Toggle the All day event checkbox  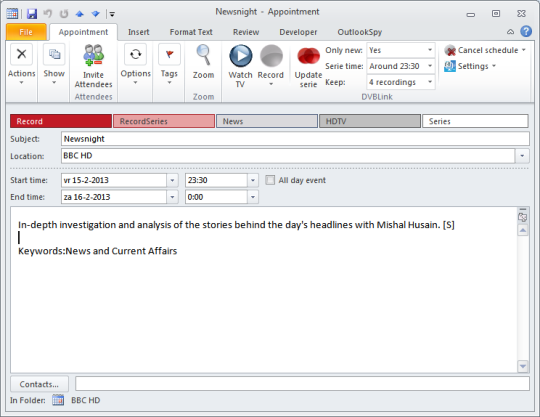click(270, 180)
